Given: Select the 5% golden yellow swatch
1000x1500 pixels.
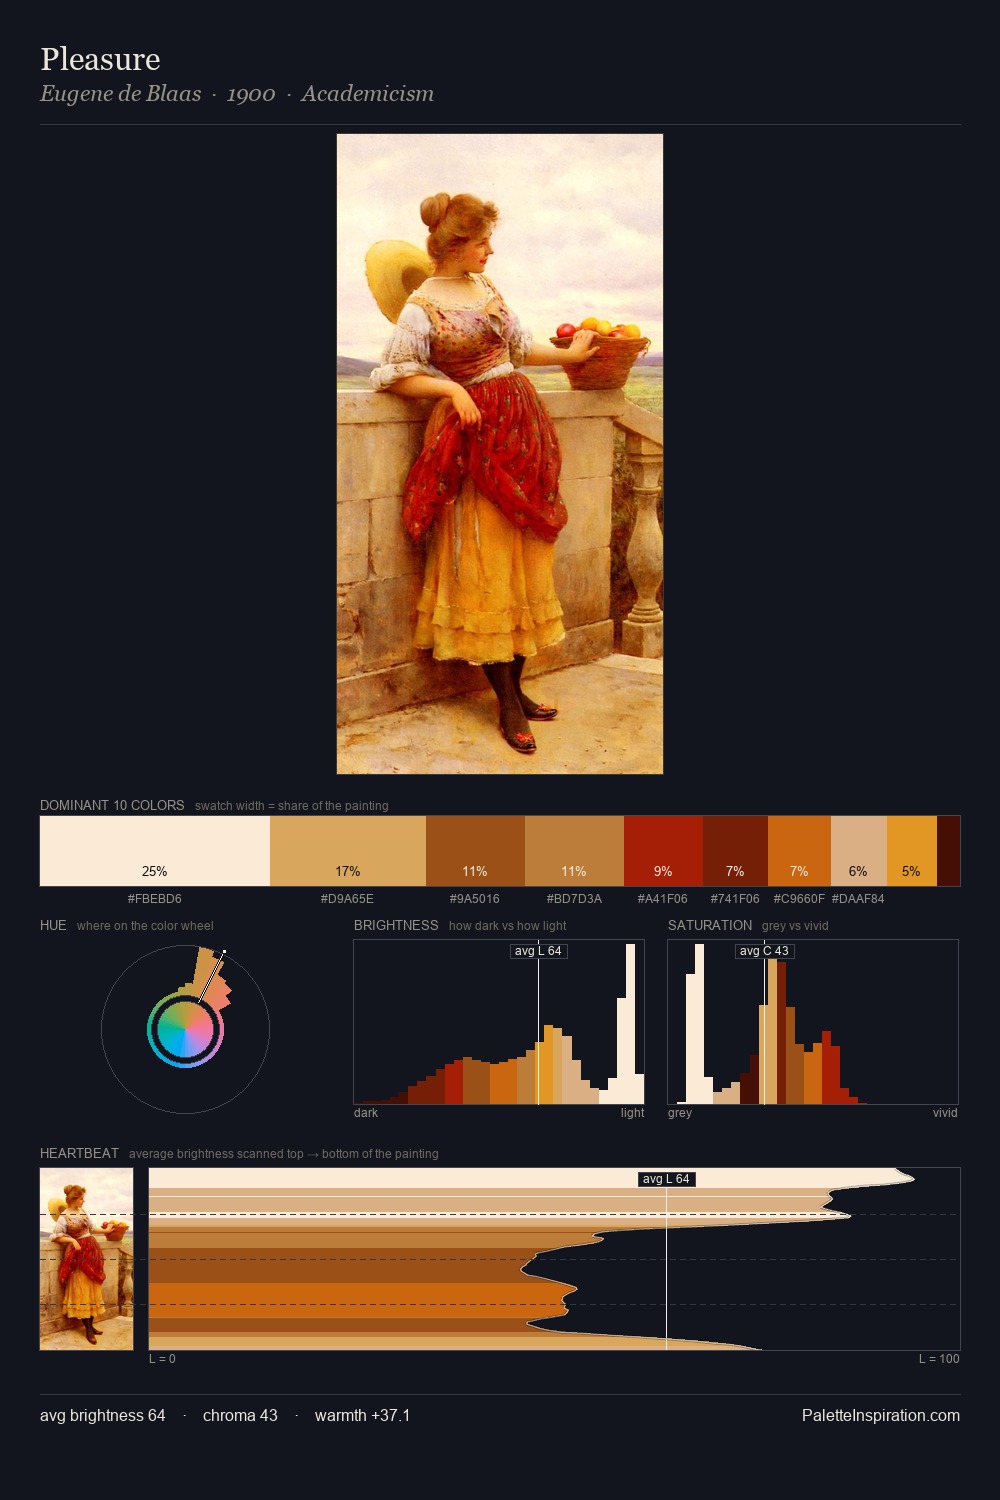Looking at the screenshot, I should [x=912, y=851].
